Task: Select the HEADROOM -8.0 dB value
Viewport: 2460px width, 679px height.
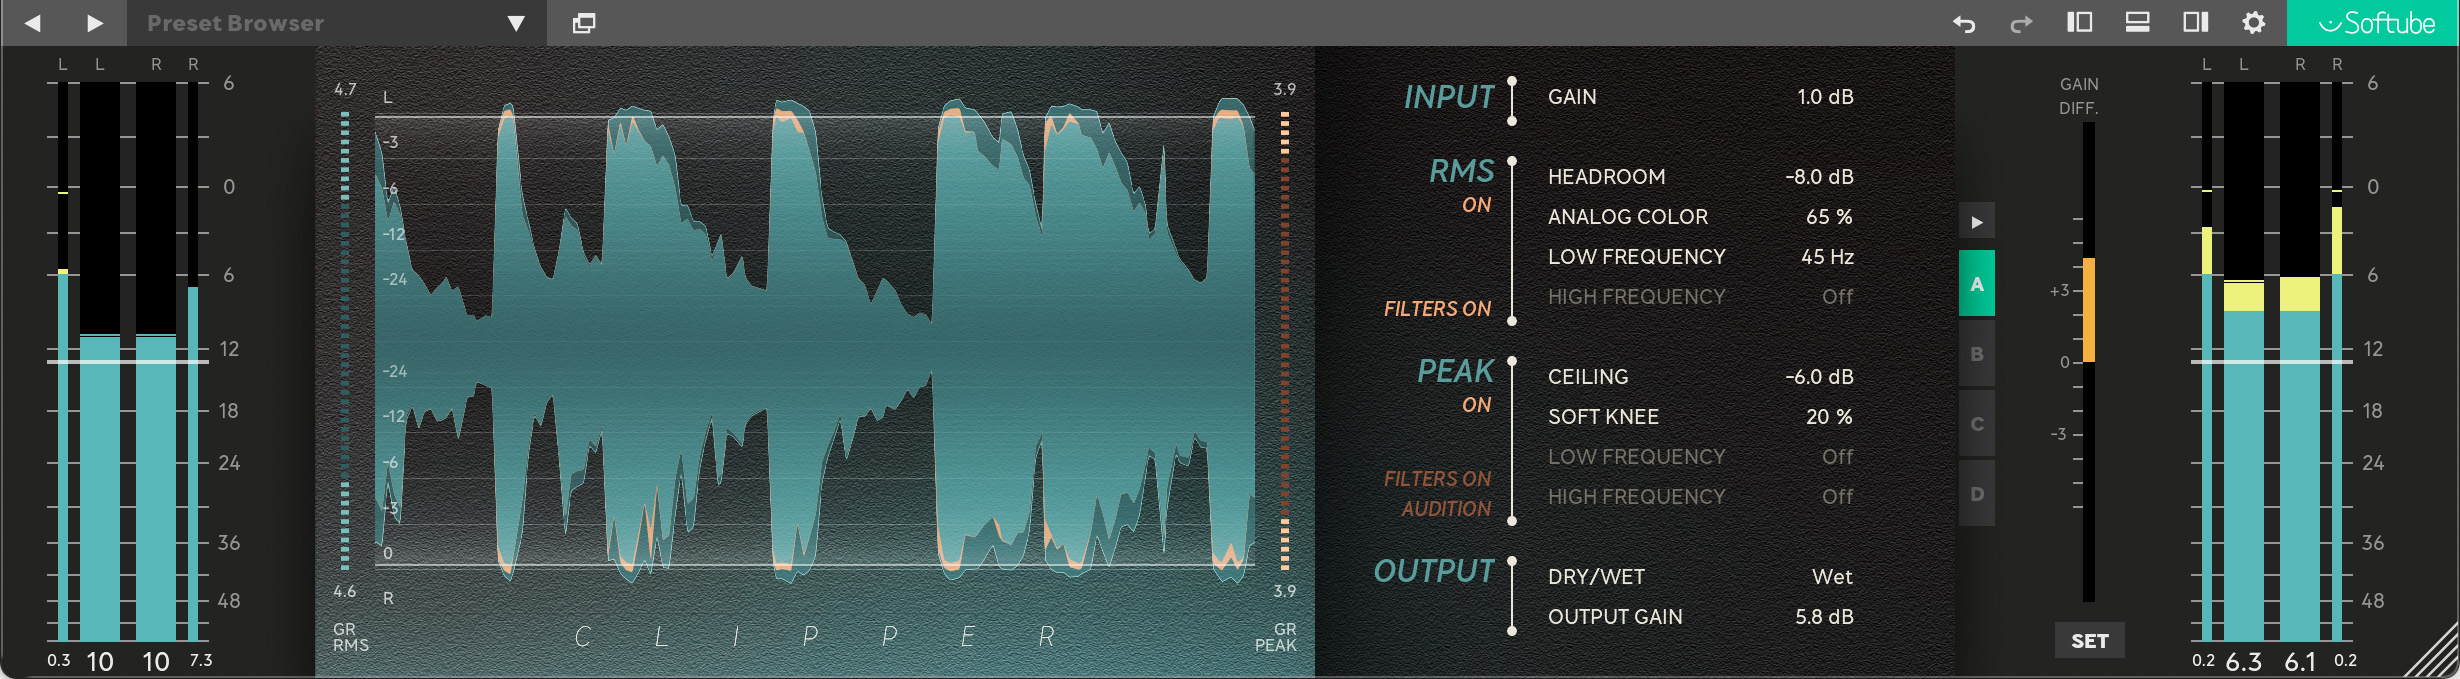Action: tap(1819, 177)
